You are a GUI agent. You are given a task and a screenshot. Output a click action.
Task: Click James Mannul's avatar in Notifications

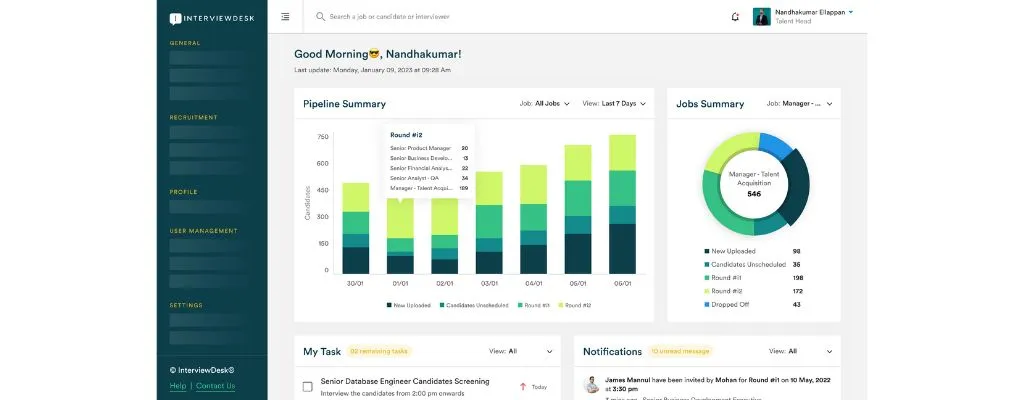point(592,384)
